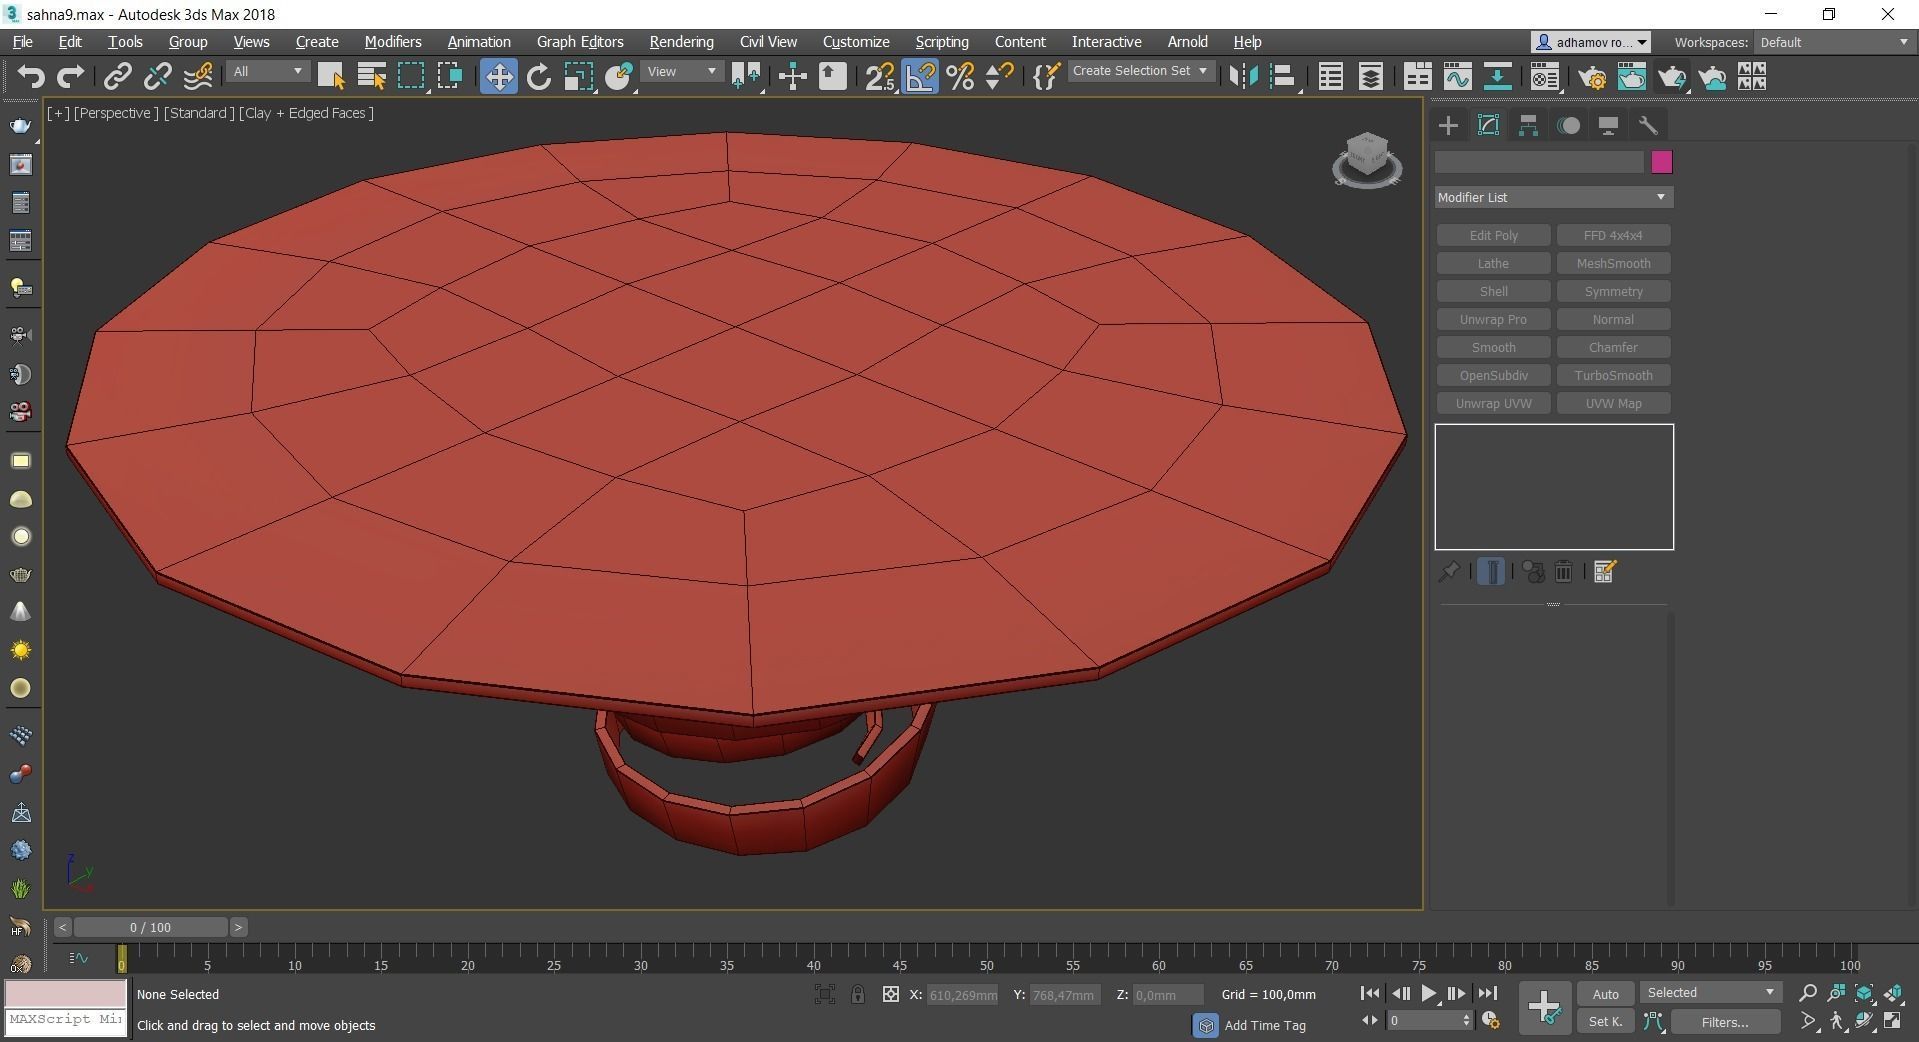Open the reference coordinate View dropdown

click(682, 72)
